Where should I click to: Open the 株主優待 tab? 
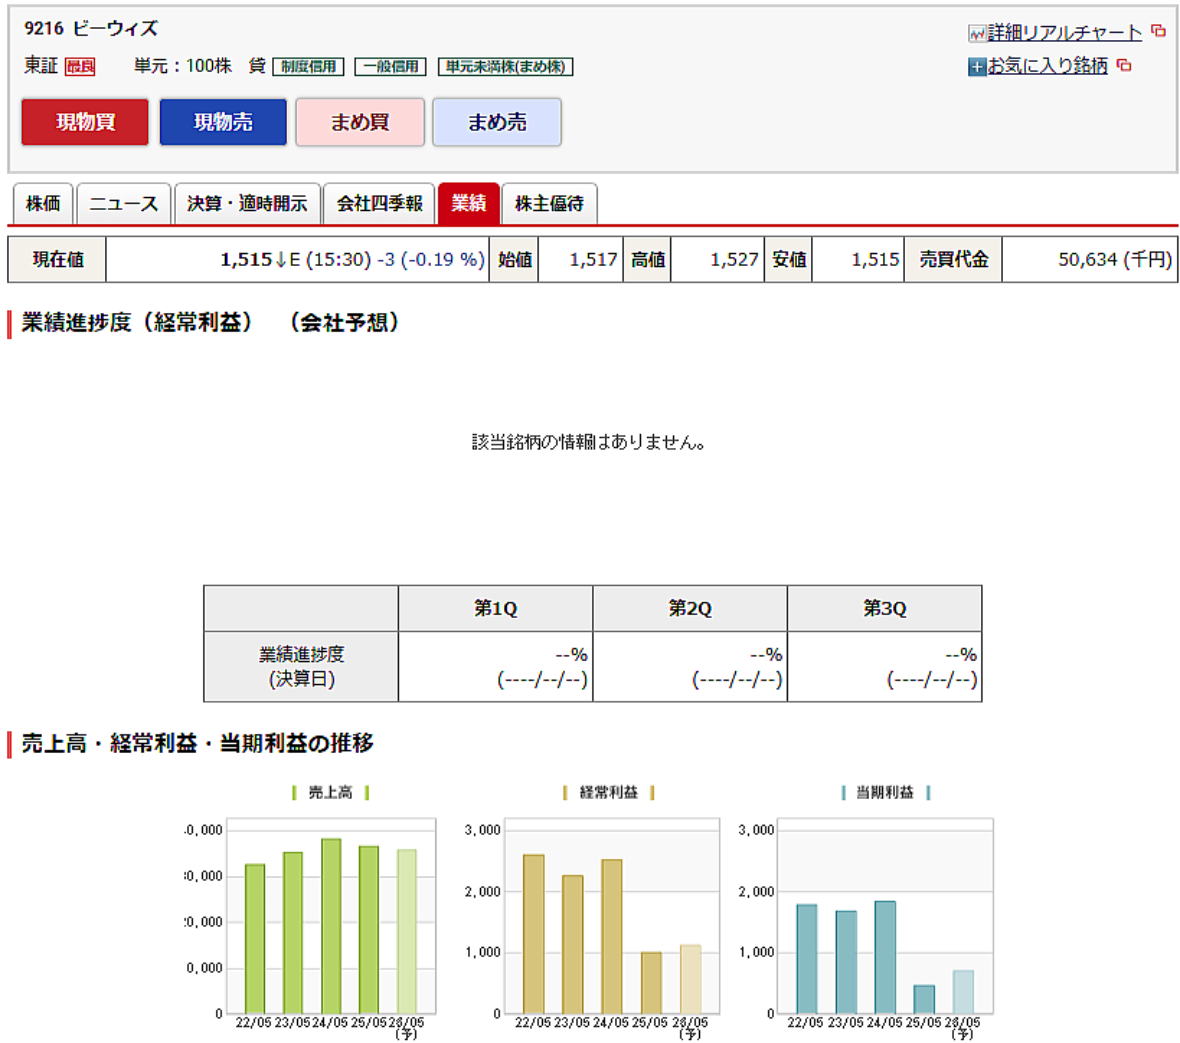click(548, 204)
